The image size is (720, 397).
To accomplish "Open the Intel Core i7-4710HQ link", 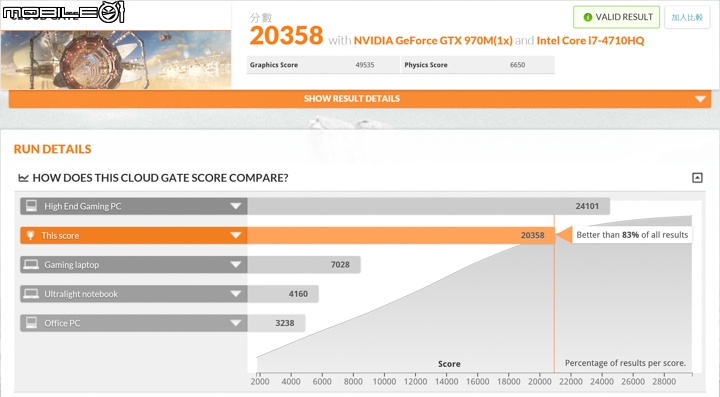I will click(590, 40).
